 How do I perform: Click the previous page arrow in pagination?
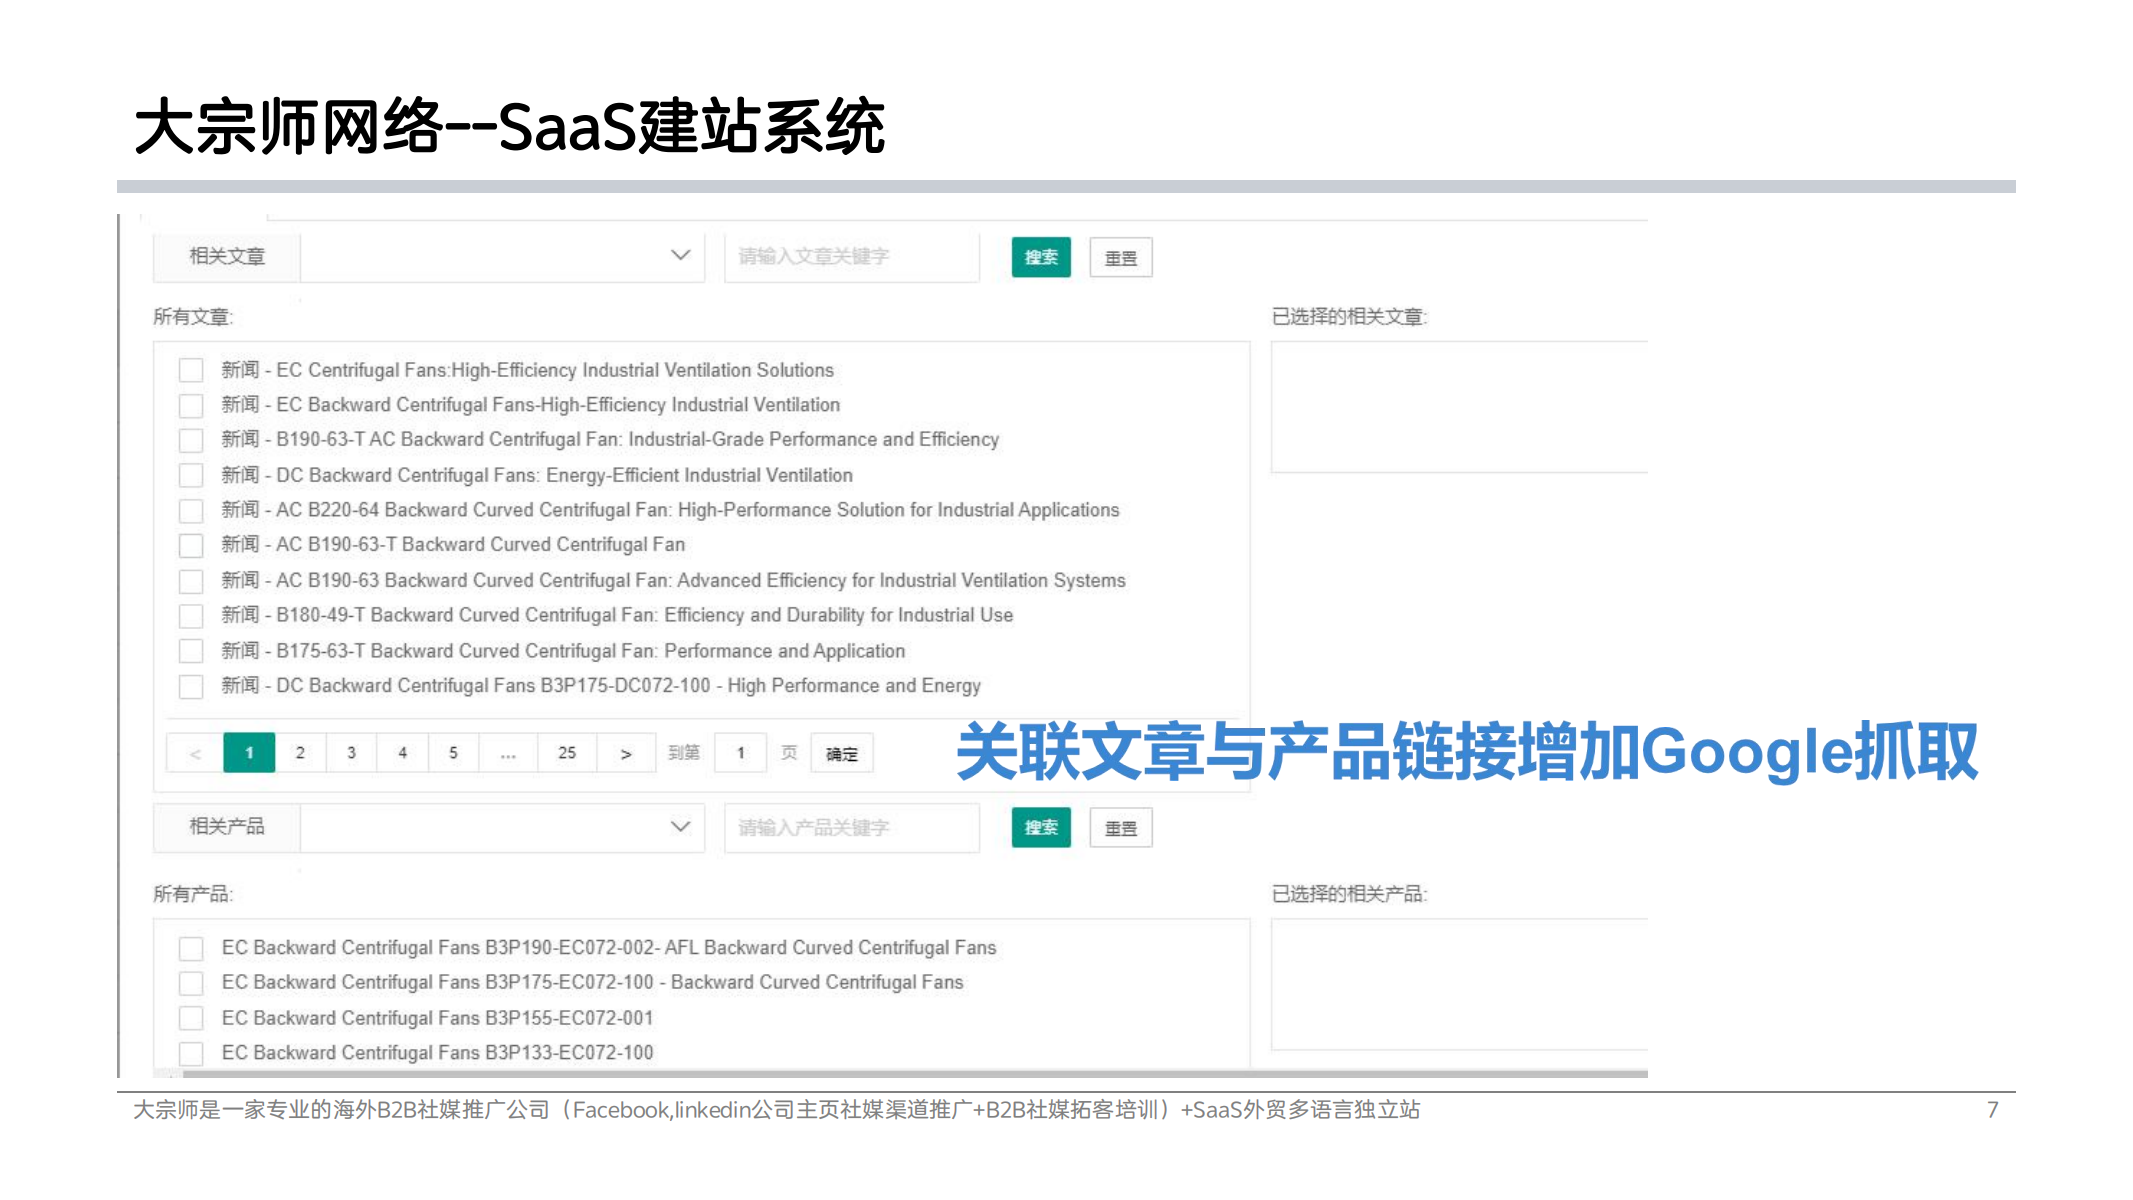pyautogui.click(x=195, y=754)
